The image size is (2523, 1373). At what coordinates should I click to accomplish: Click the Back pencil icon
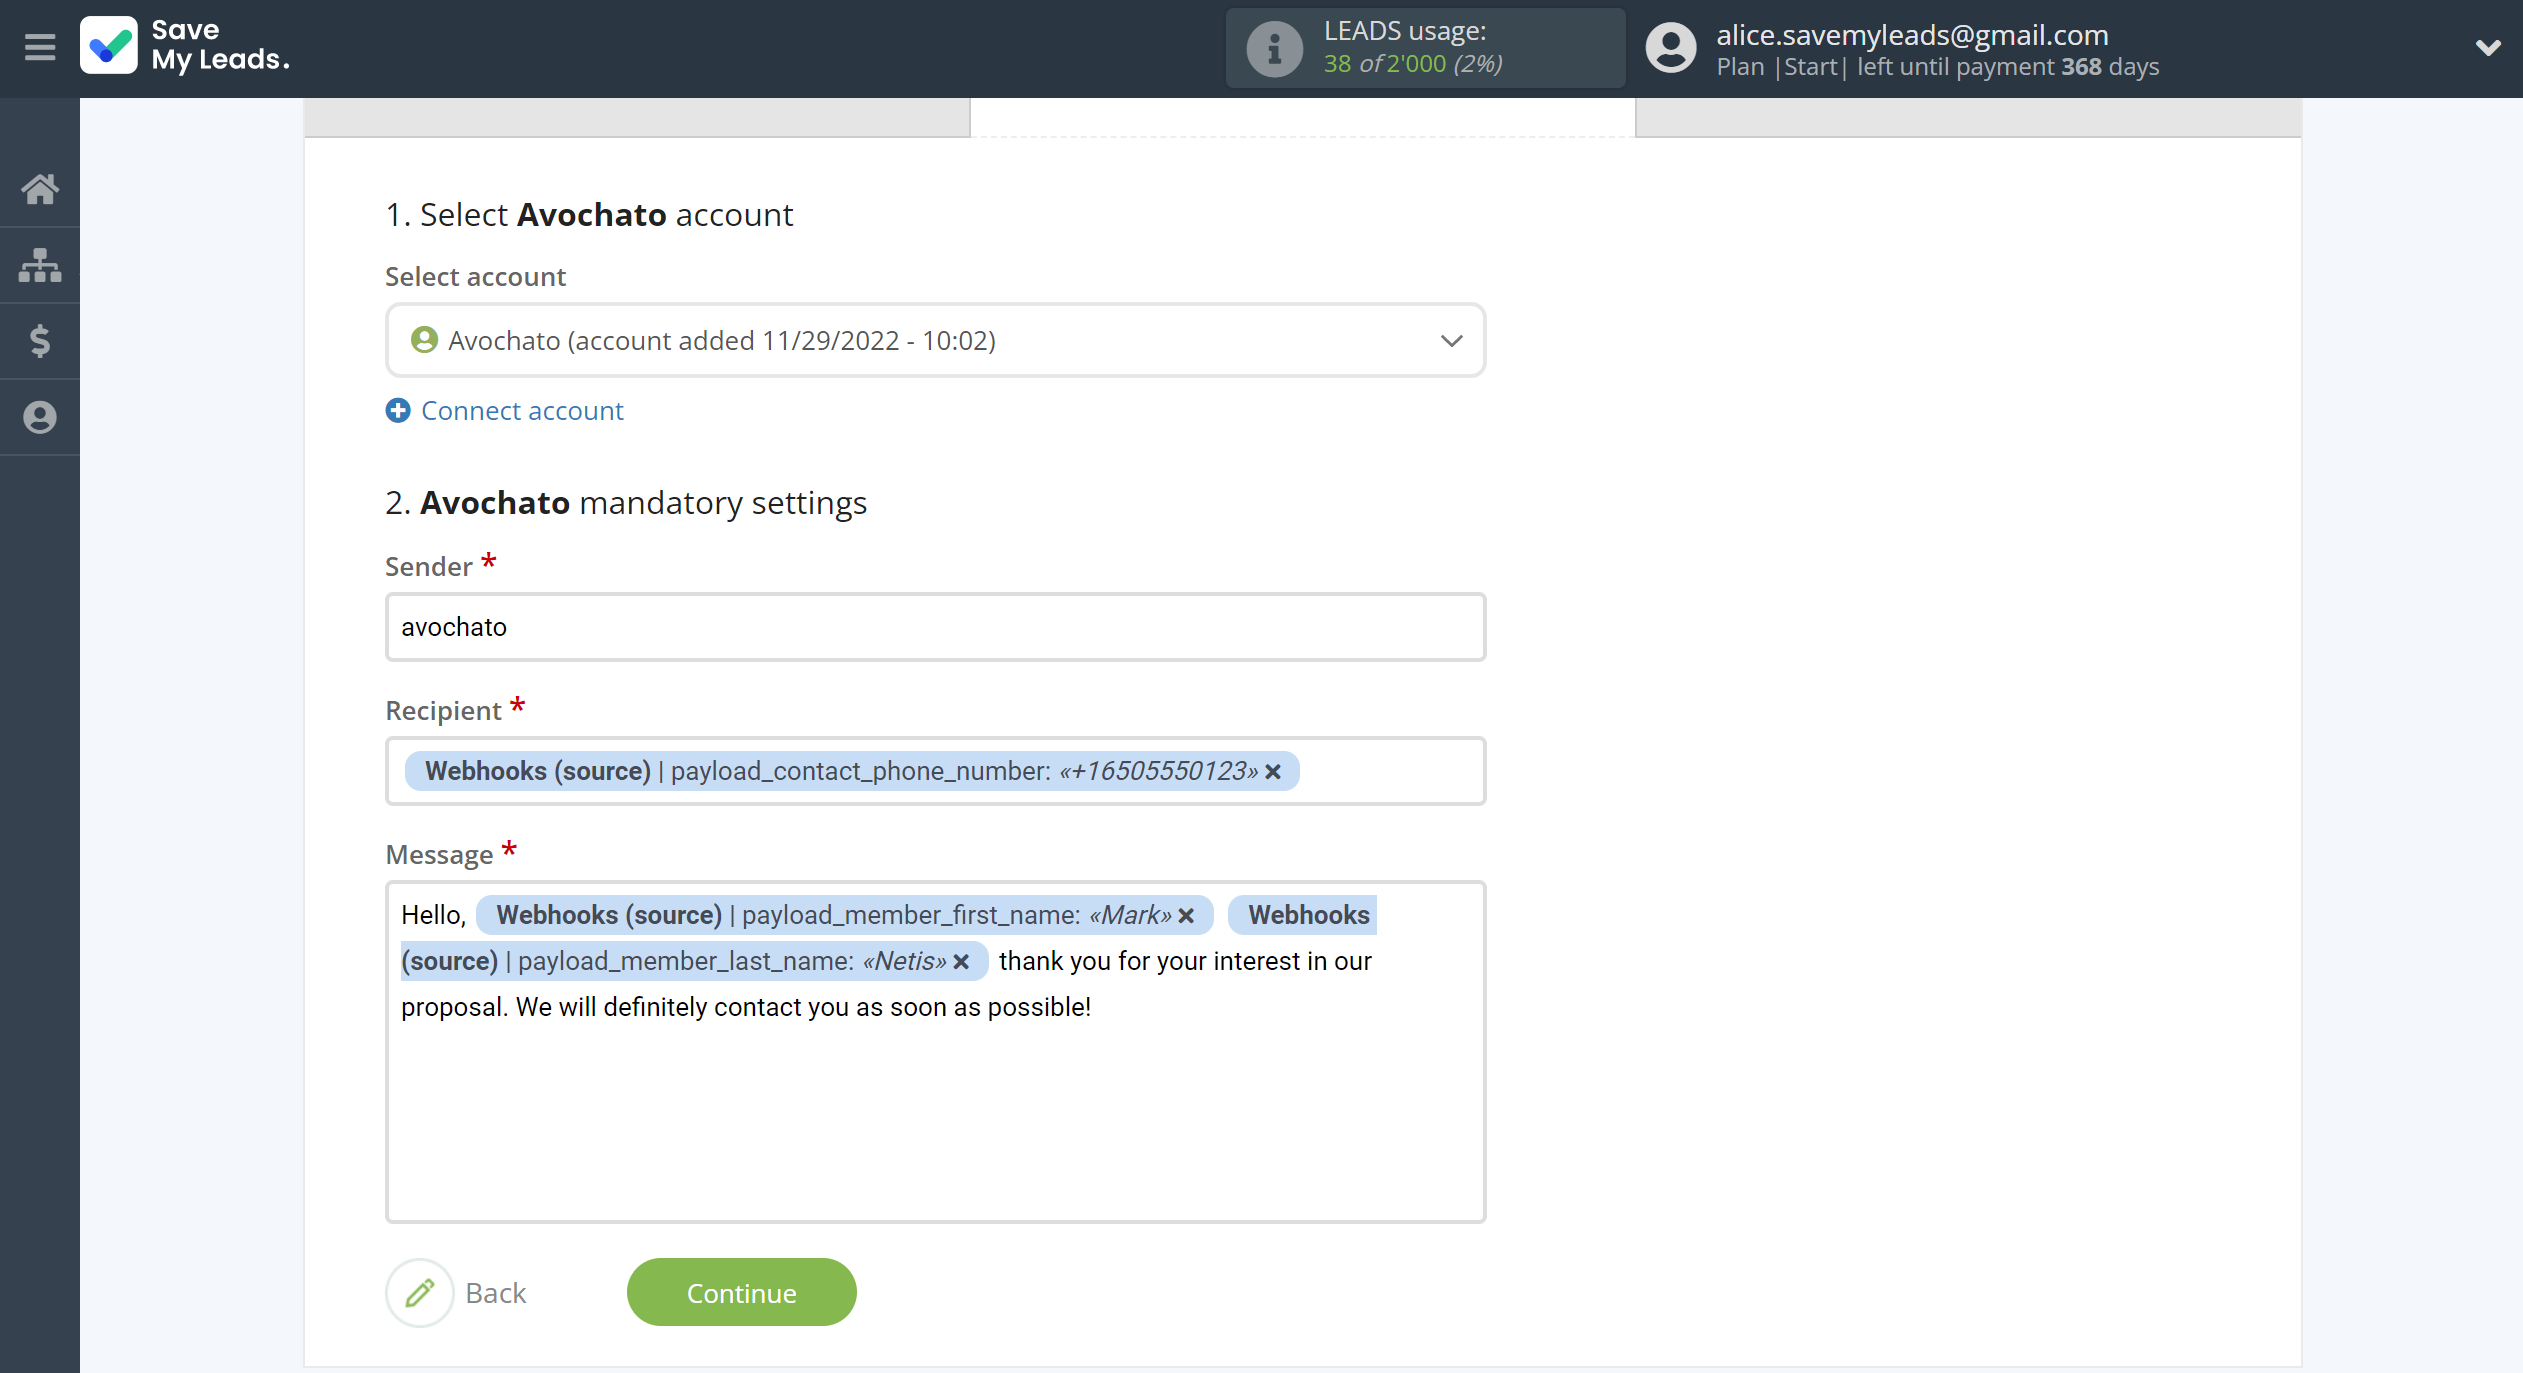click(x=420, y=1293)
